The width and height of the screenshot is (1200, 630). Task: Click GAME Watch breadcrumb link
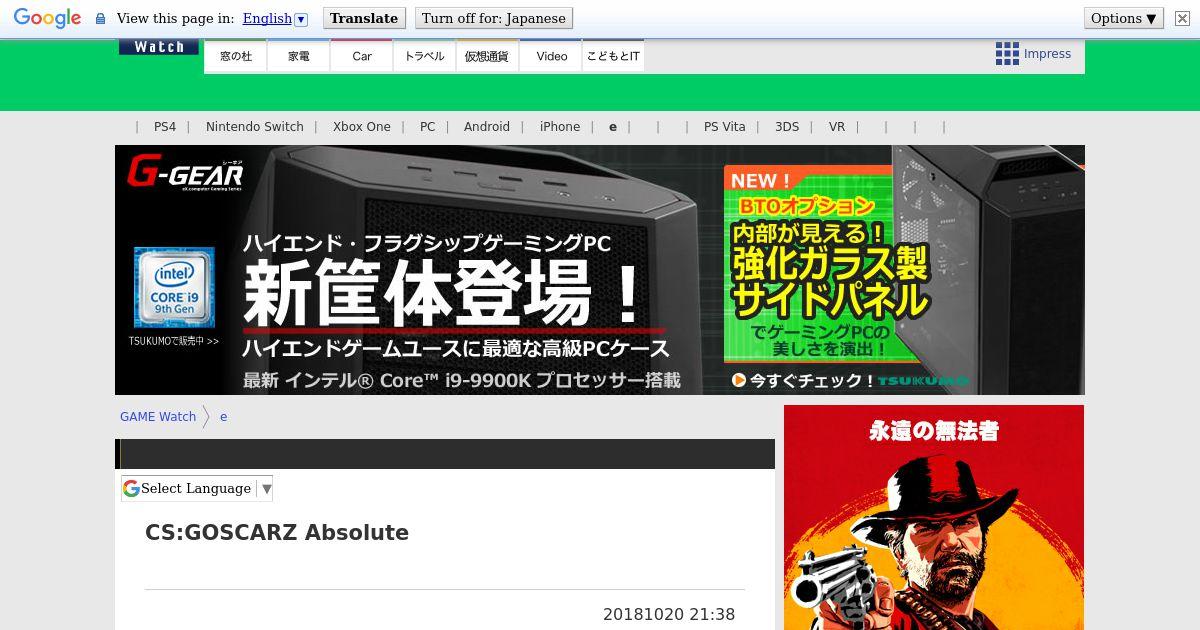point(158,417)
